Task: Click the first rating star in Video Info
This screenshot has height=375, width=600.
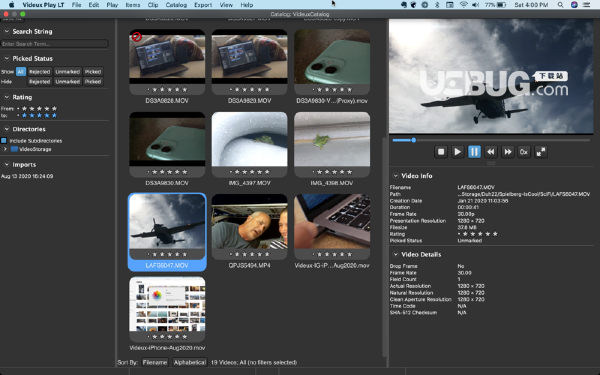Action: [465, 234]
